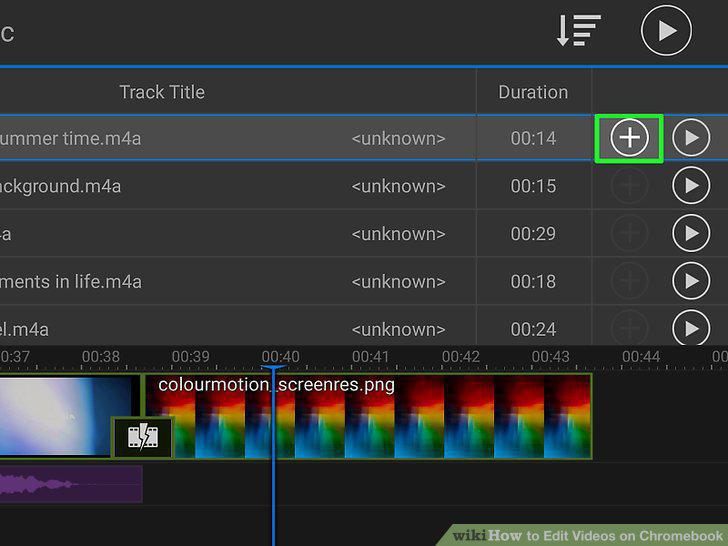Image resolution: width=728 pixels, height=546 pixels.
Task: Add summer time.m4a with plus icon
Action: pyautogui.click(x=629, y=138)
